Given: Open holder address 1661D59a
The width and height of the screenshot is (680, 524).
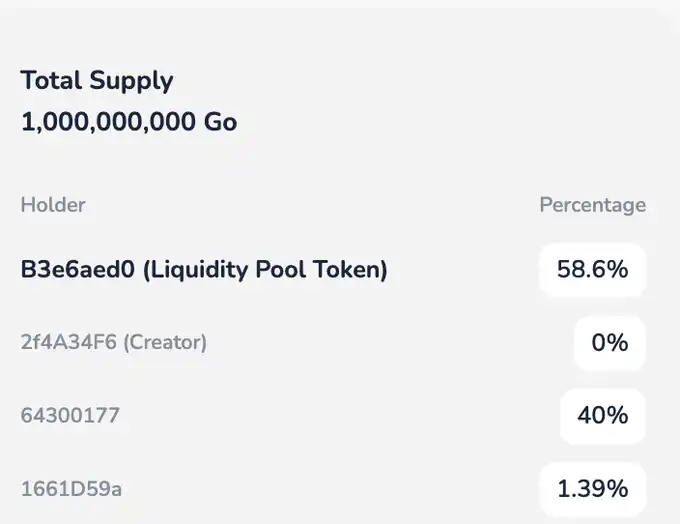Looking at the screenshot, I should coord(72,489).
